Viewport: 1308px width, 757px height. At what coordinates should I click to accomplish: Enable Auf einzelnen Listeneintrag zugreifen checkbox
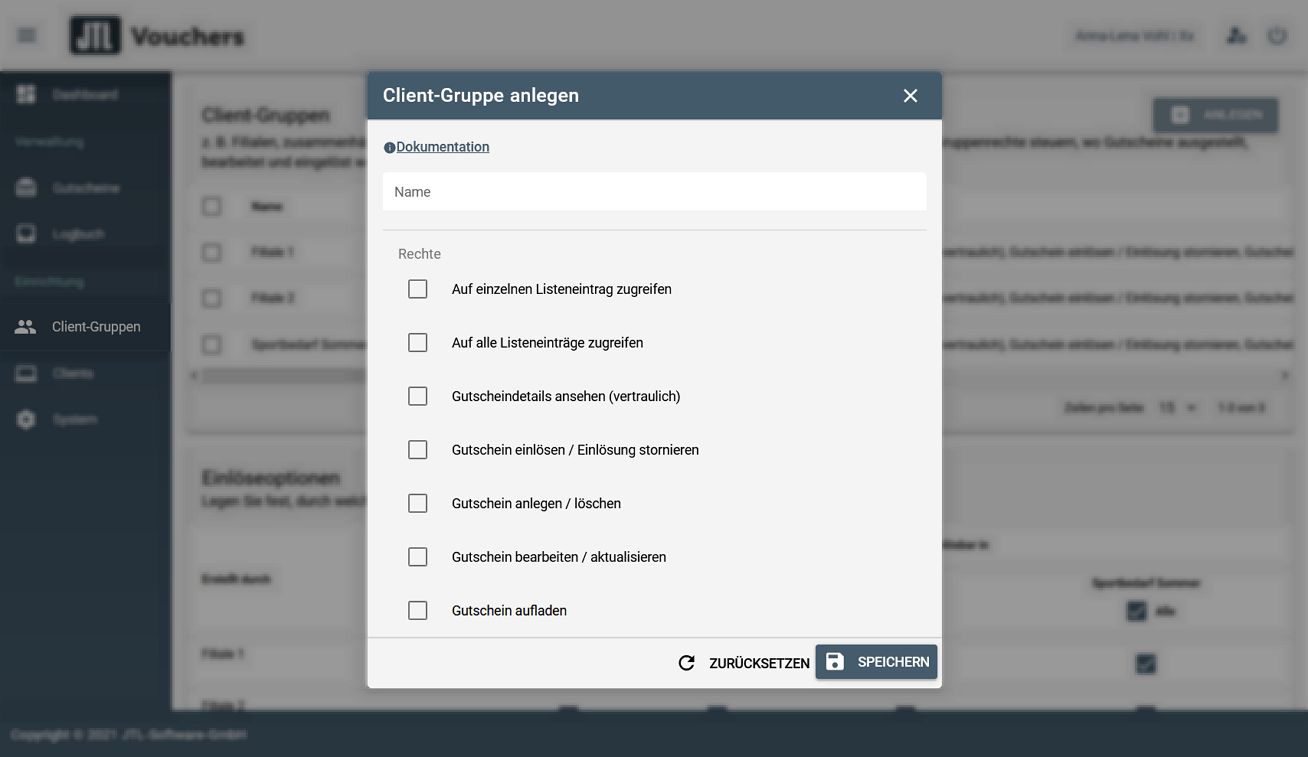[x=418, y=289]
